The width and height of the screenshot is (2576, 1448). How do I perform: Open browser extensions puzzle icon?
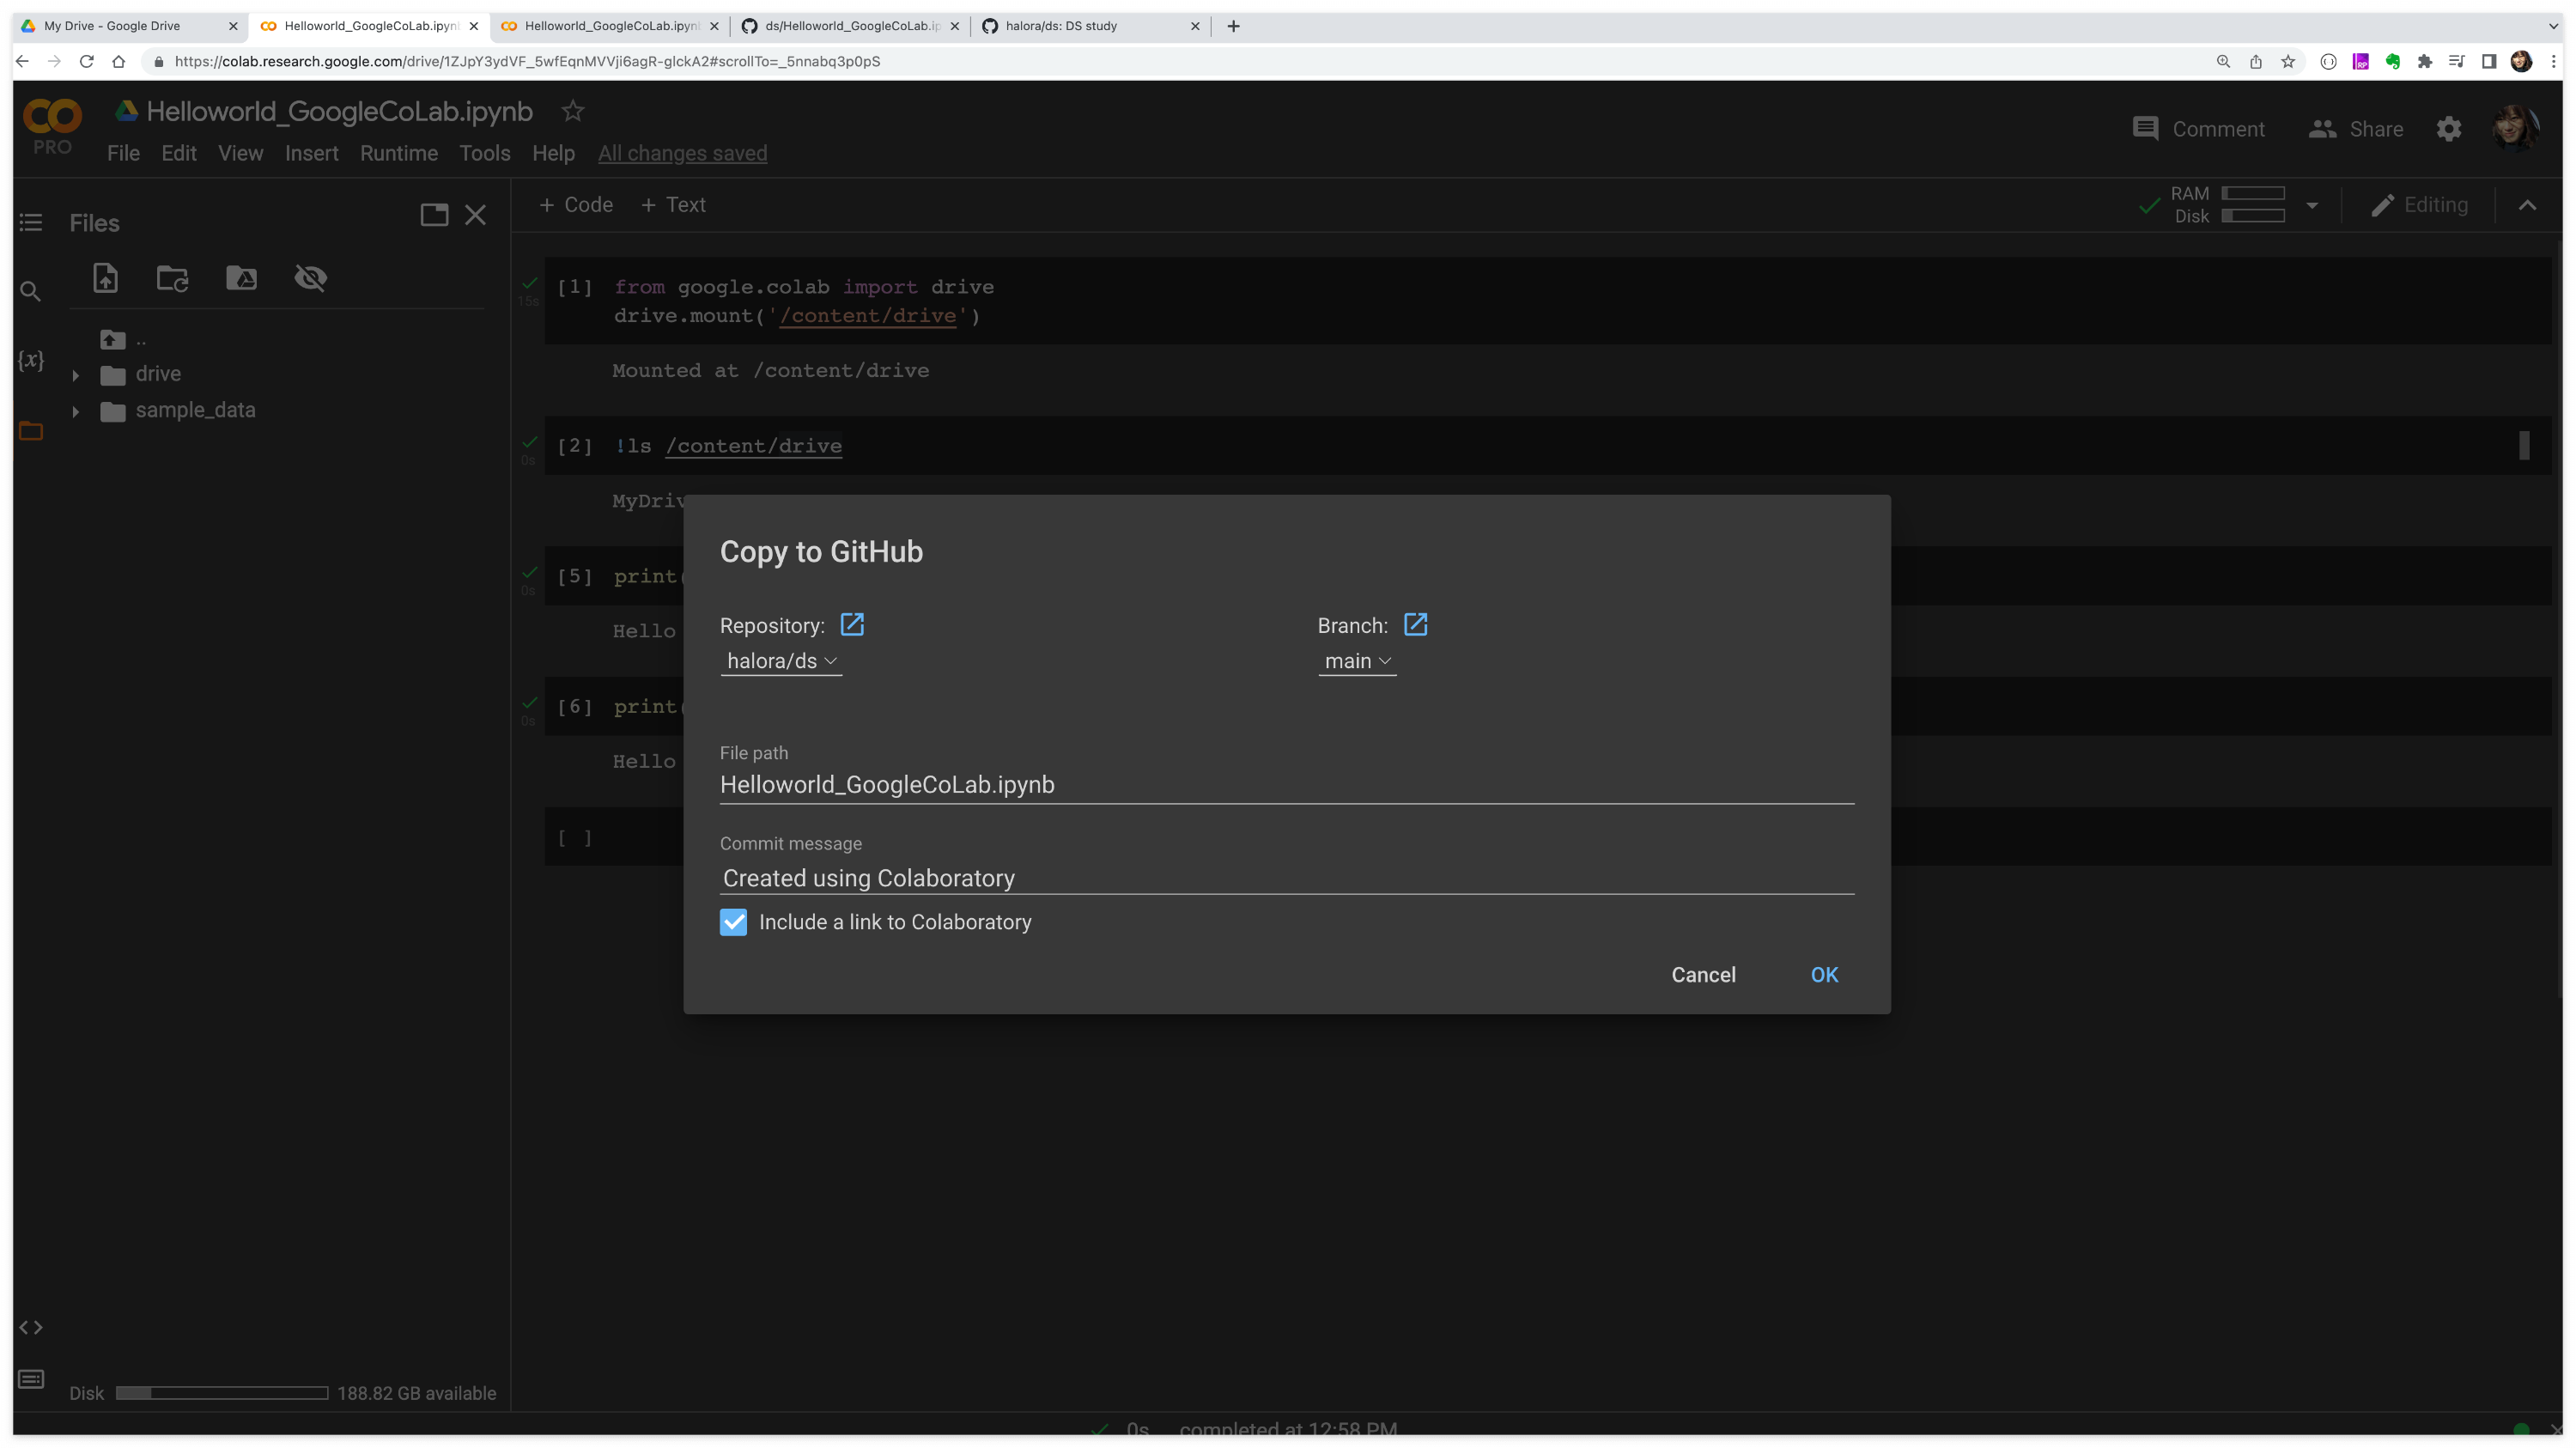coord(2425,62)
